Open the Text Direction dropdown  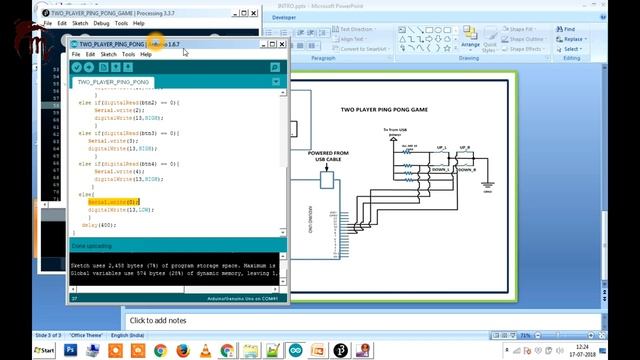pos(354,29)
